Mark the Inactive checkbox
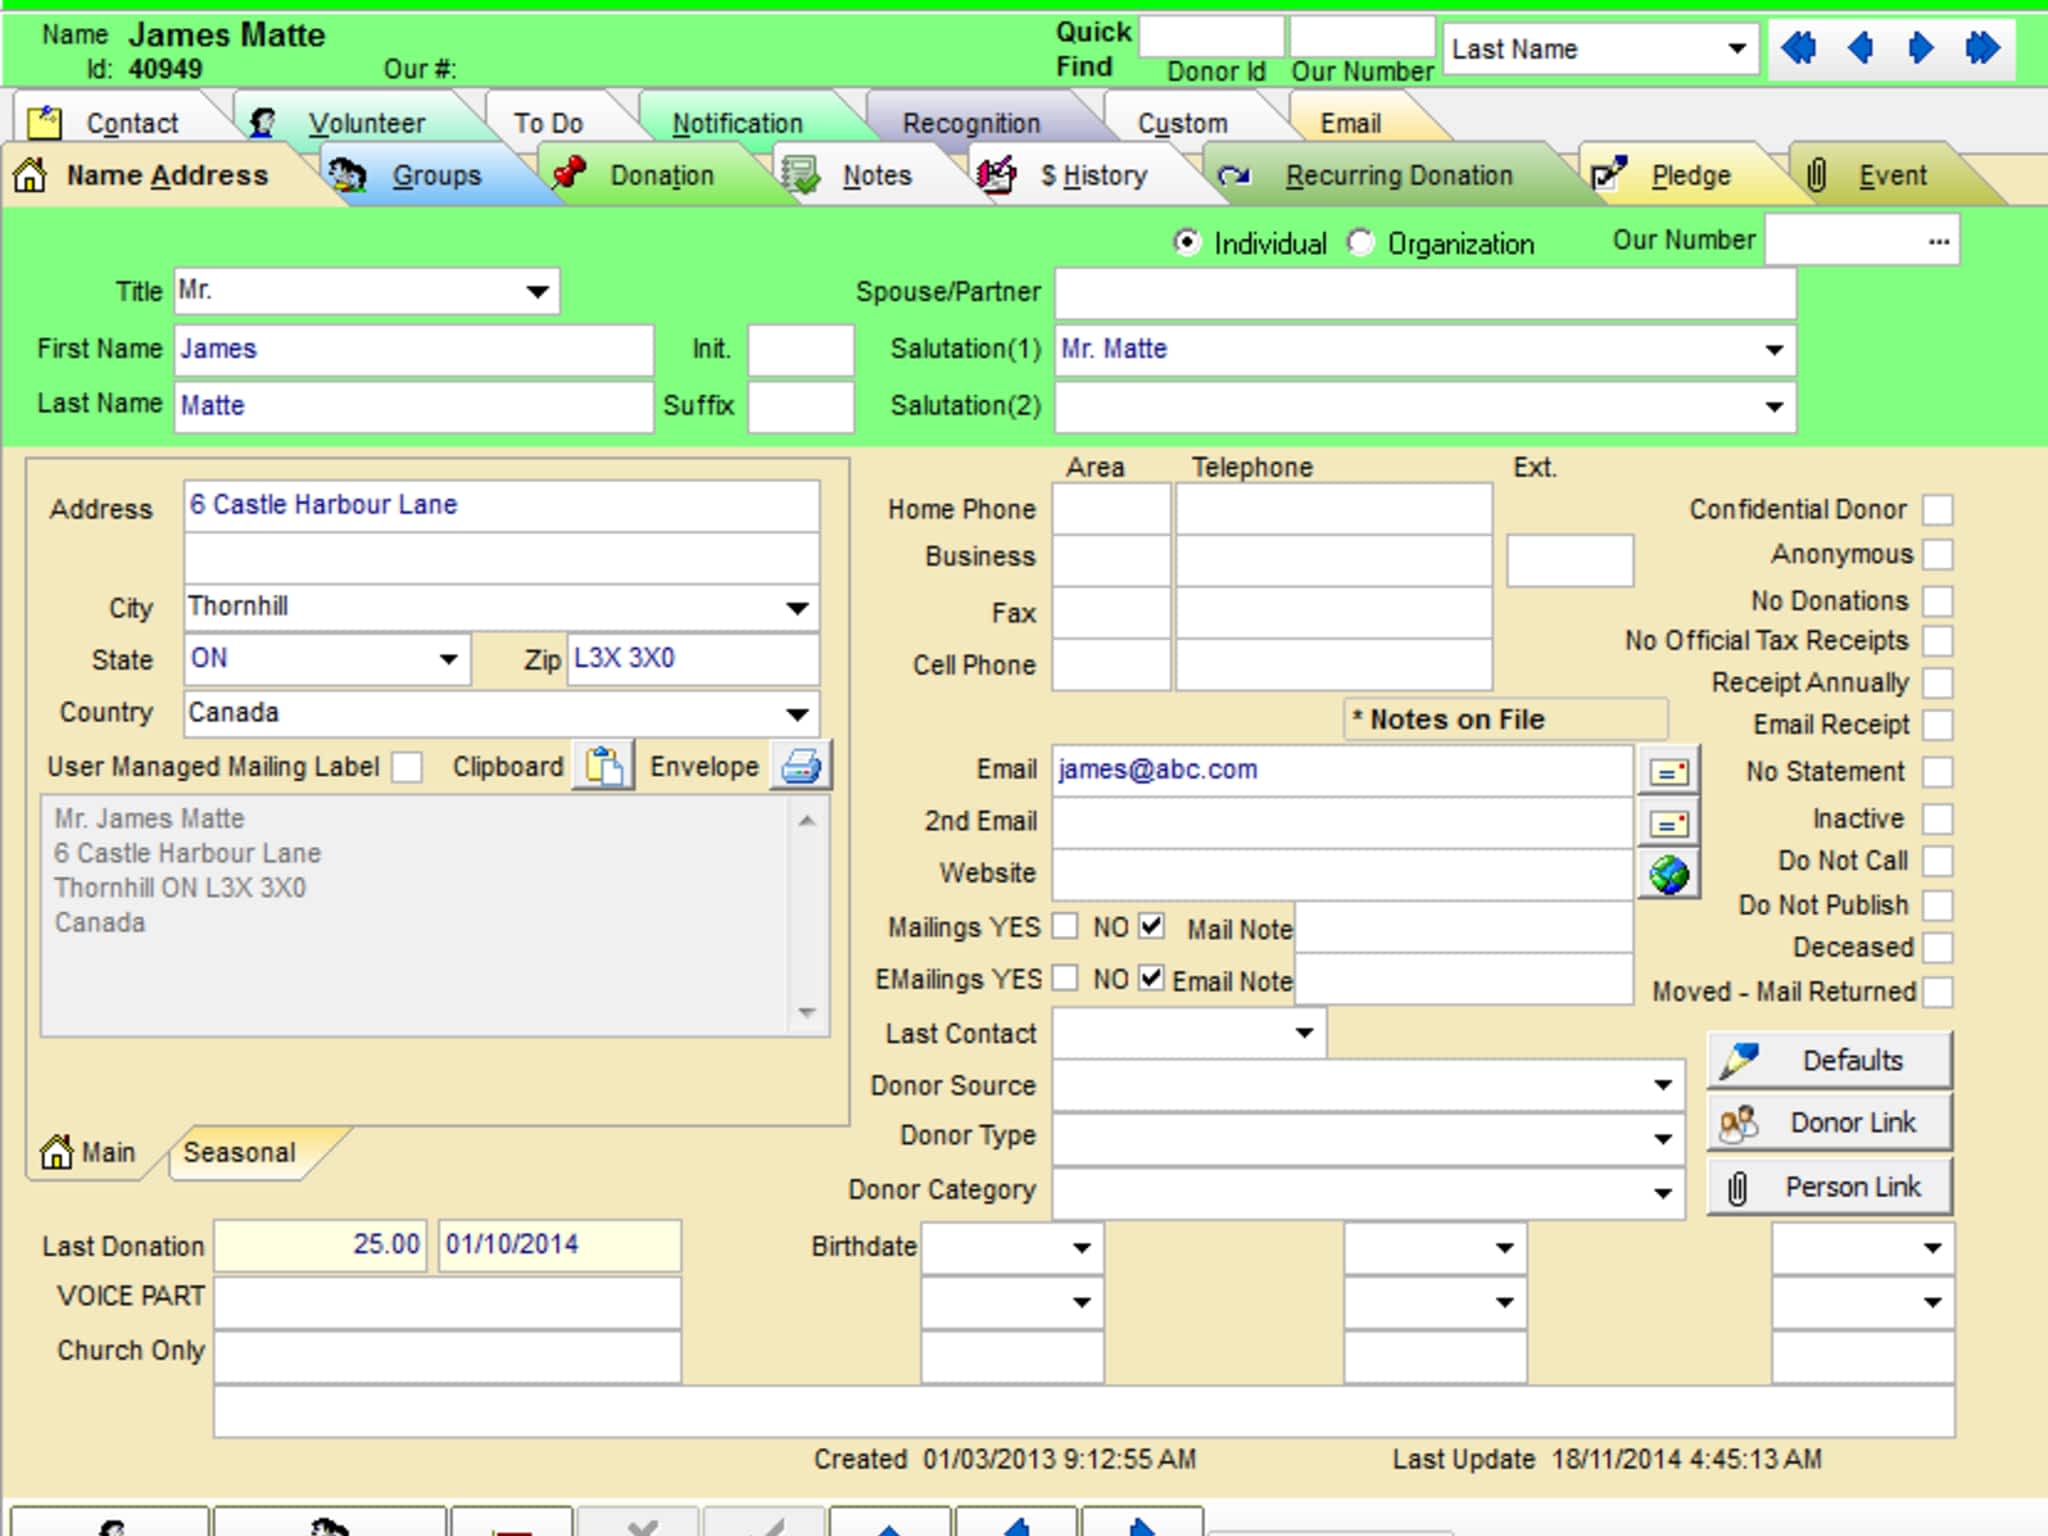This screenshot has height=1536, width=2048. (x=1938, y=819)
